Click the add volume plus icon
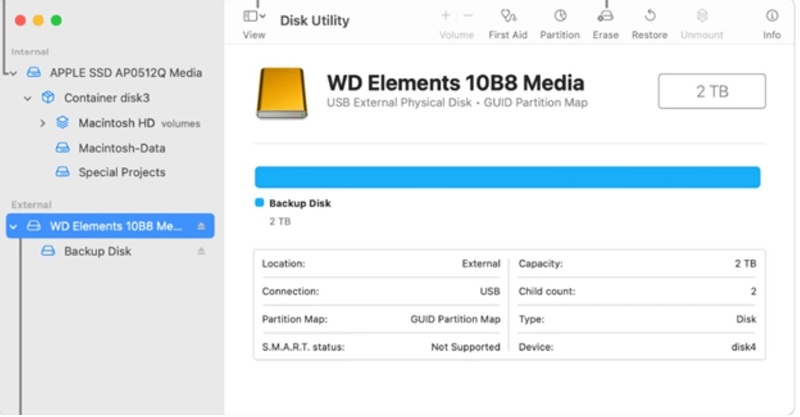The height and width of the screenshot is (417, 800). 445,17
